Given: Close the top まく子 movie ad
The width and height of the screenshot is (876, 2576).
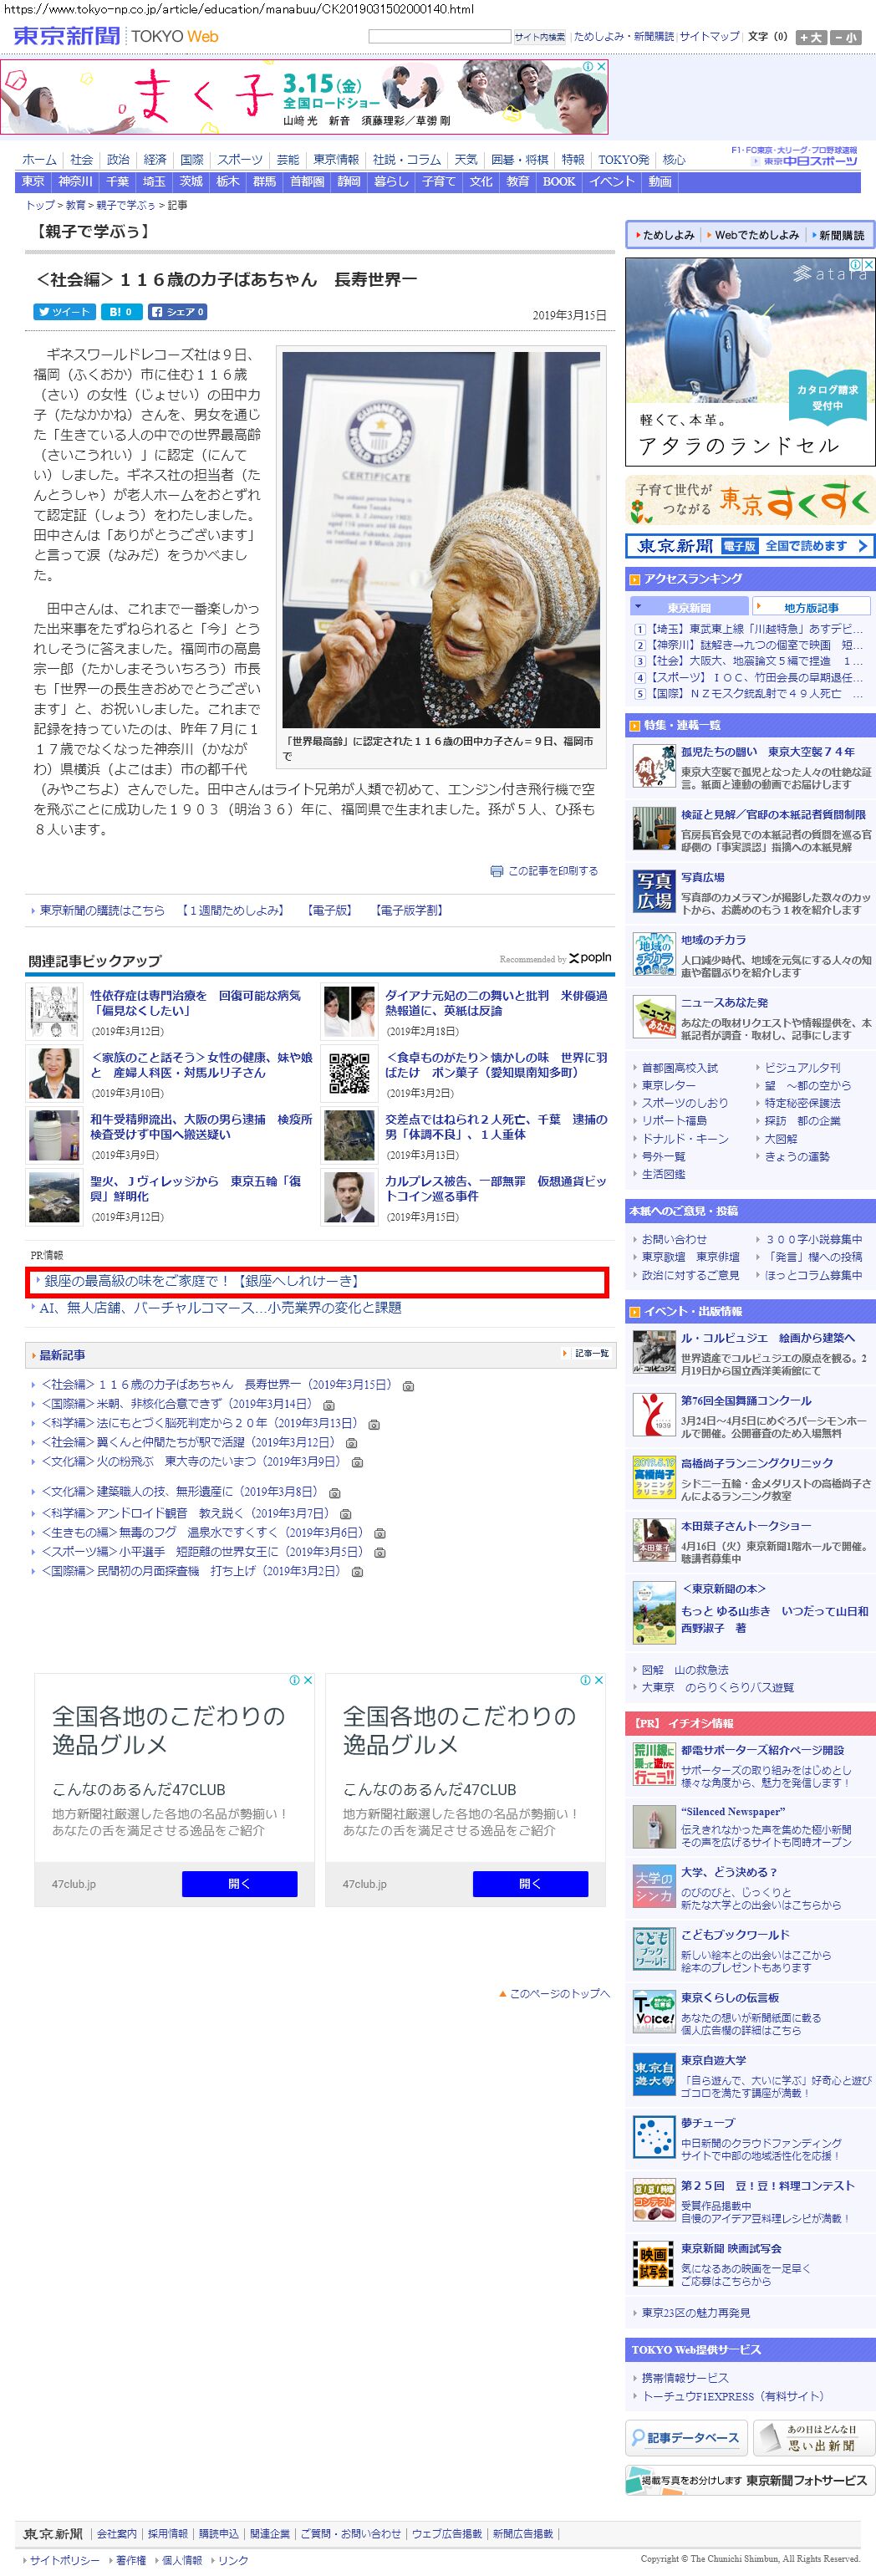Looking at the screenshot, I should (x=601, y=67).
